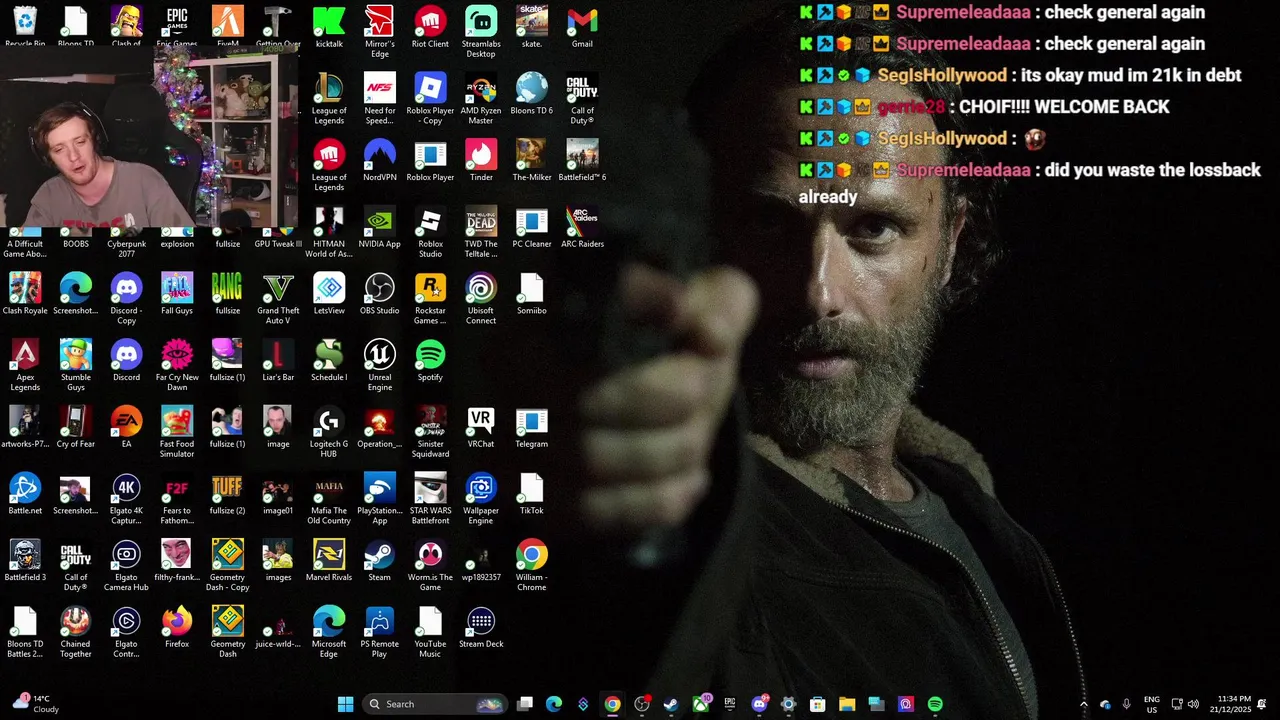Image resolution: width=1280 pixels, height=720 pixels.
Task: Select the Marvel Rivals desktop icon
Action: pyautogui.click(x=329, y=560)
